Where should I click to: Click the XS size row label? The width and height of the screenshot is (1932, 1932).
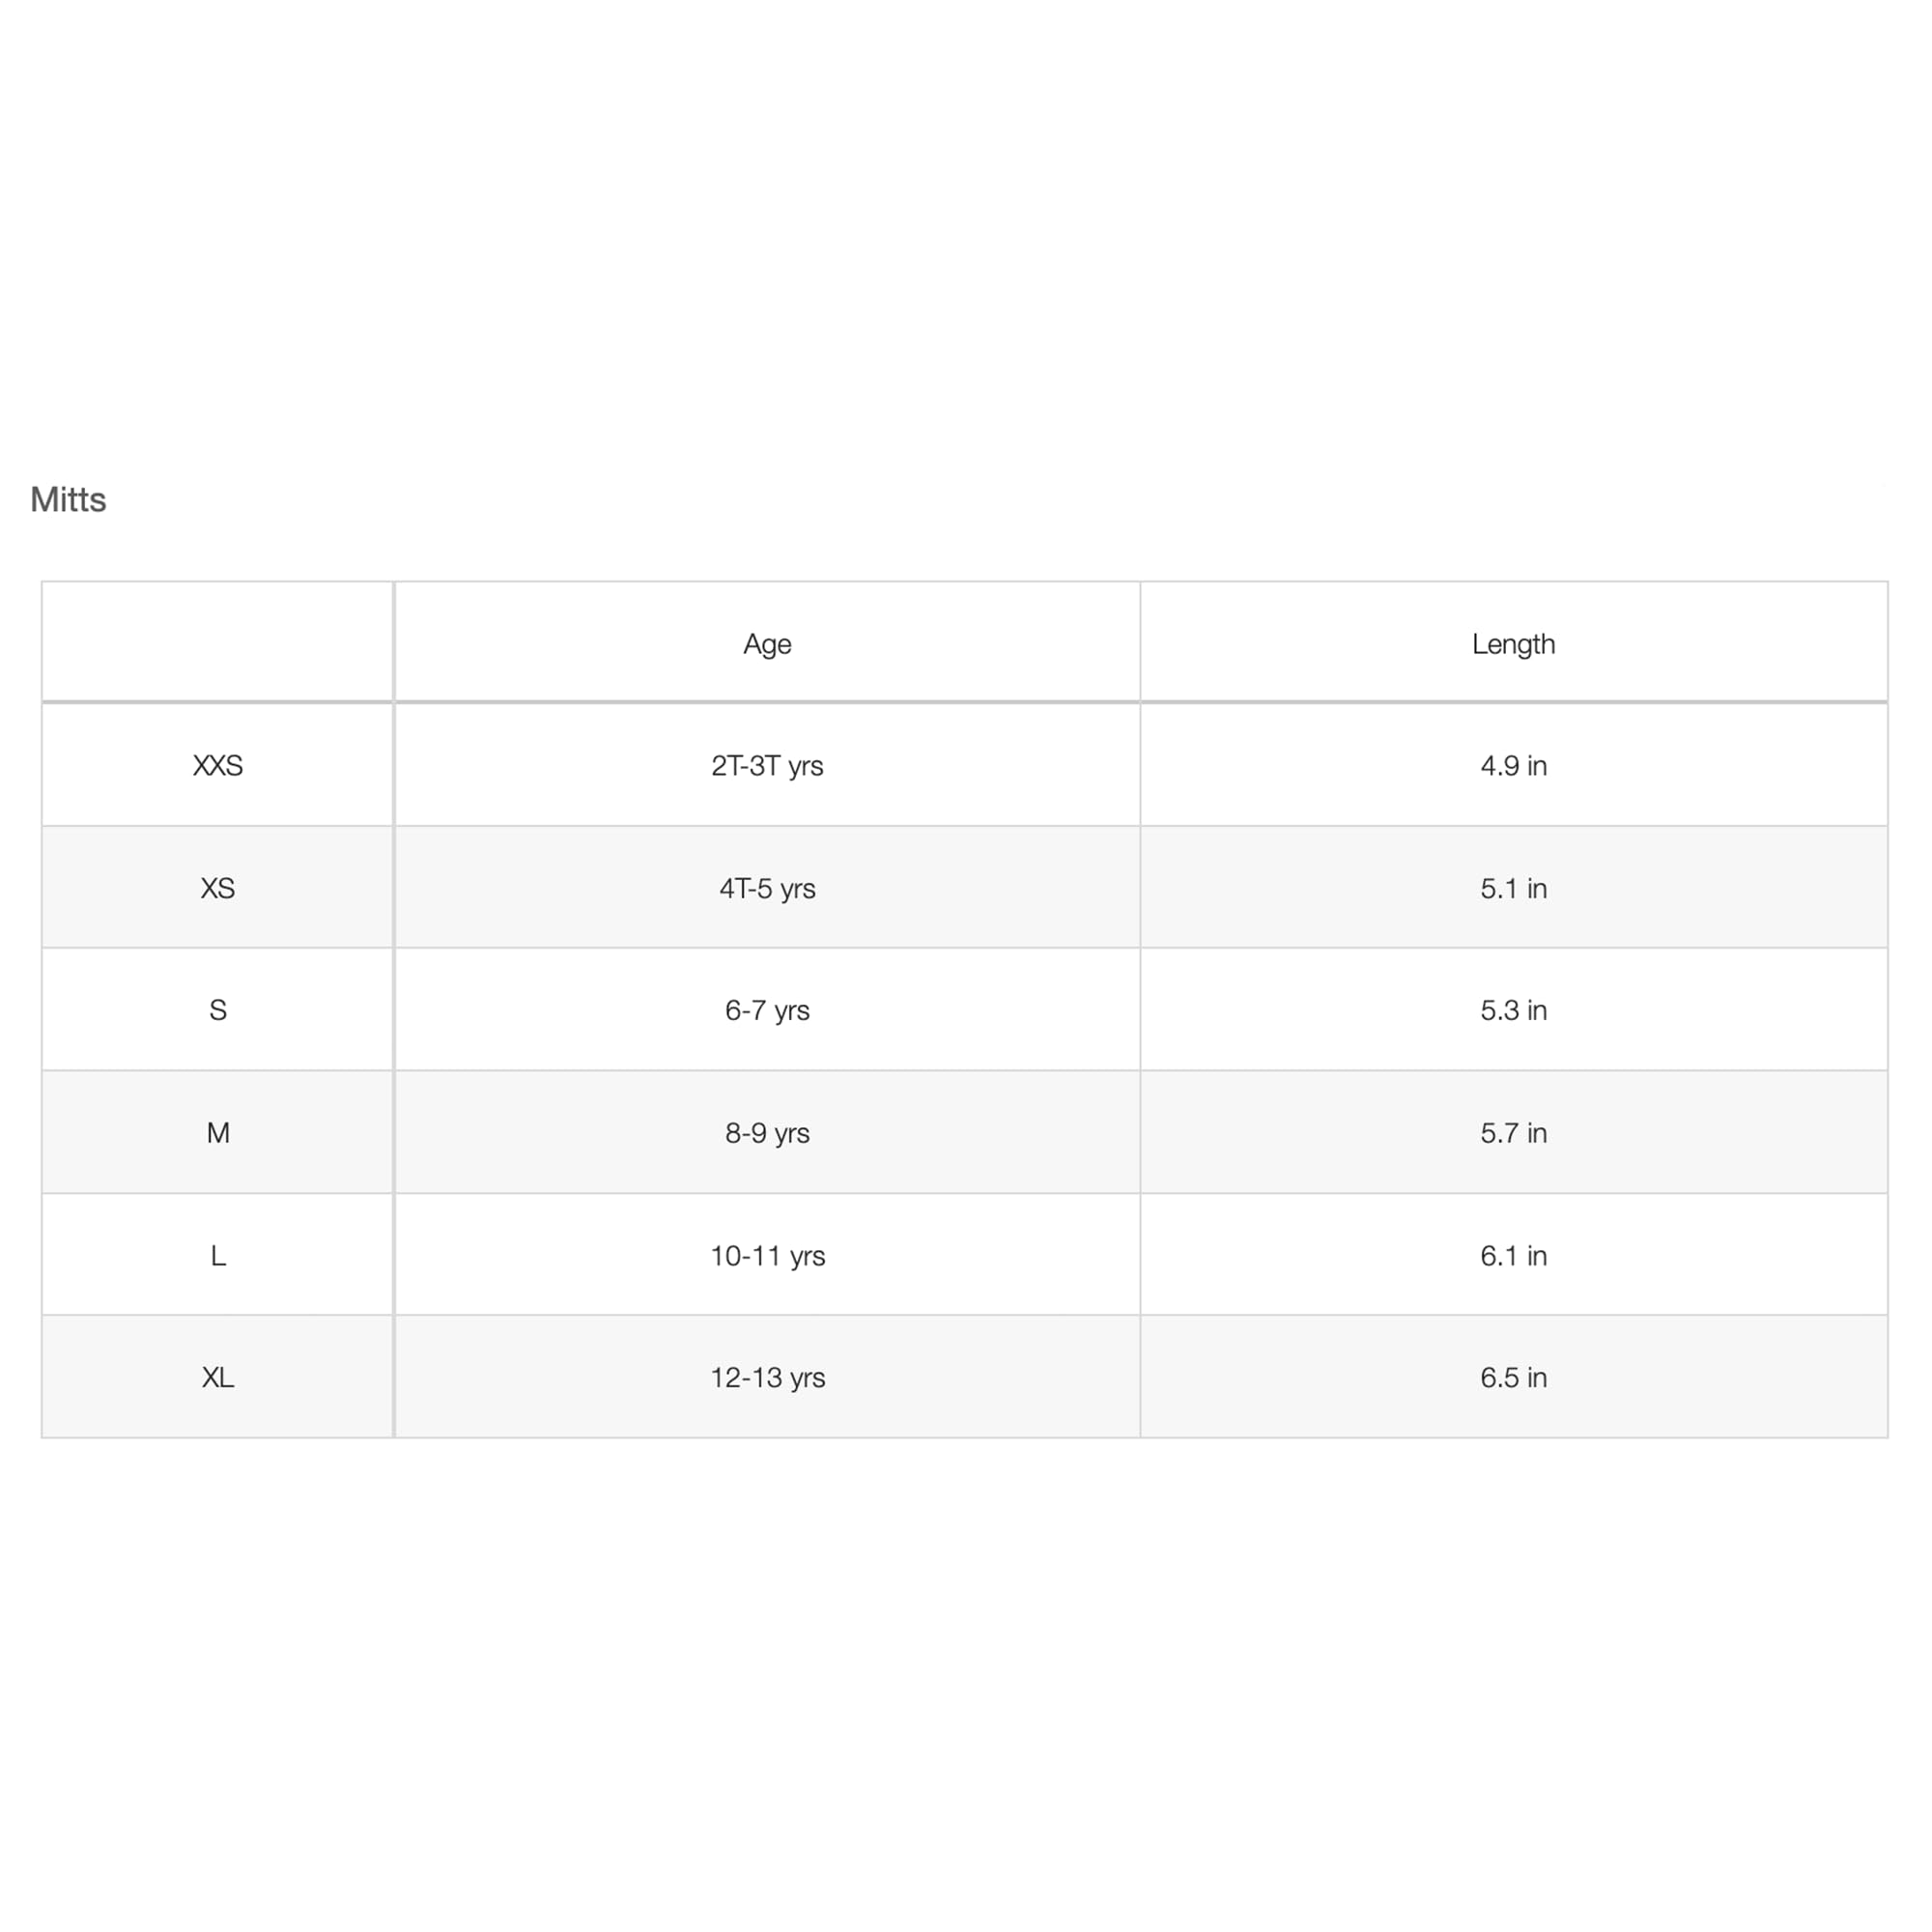218,888
